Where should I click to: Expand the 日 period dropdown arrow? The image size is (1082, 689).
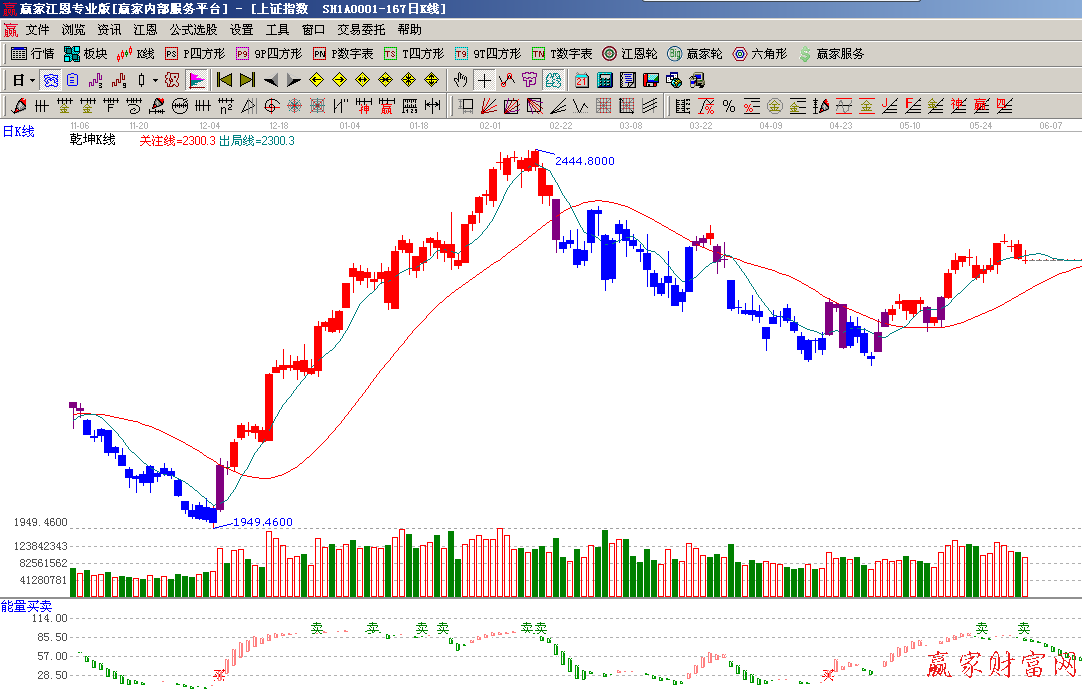32,80
